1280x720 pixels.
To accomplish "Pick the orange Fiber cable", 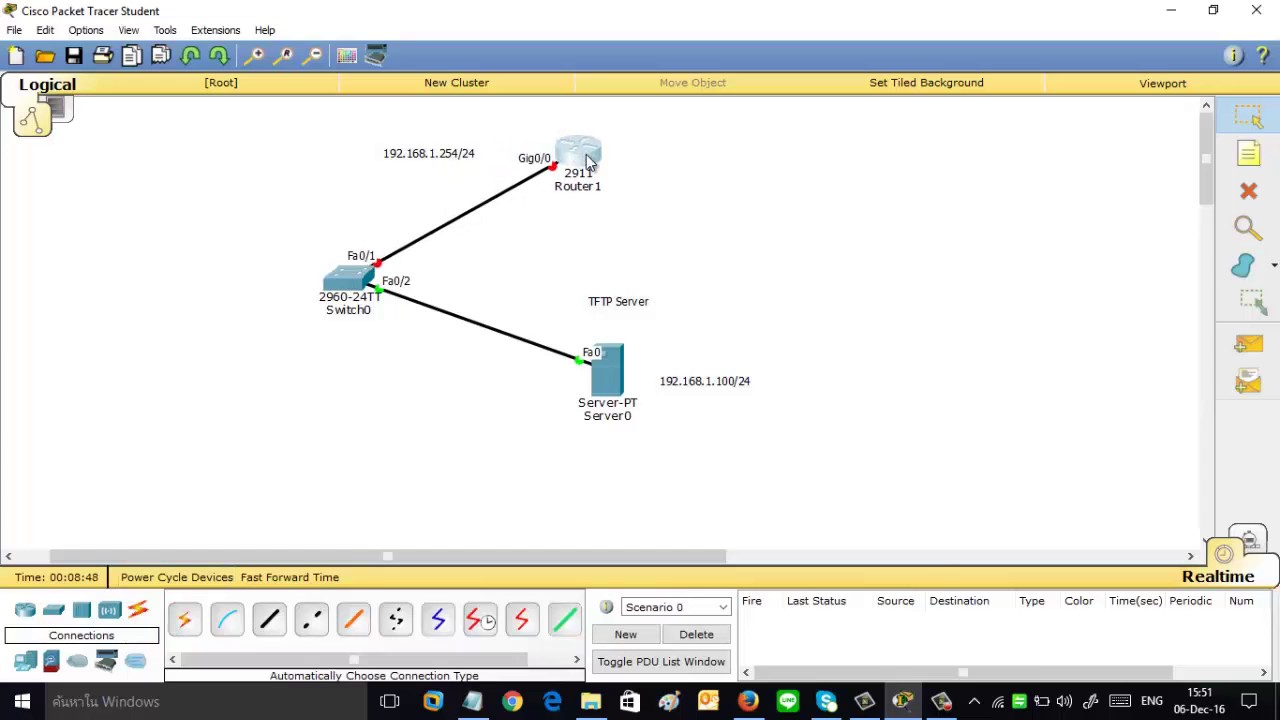I will 353,620.
